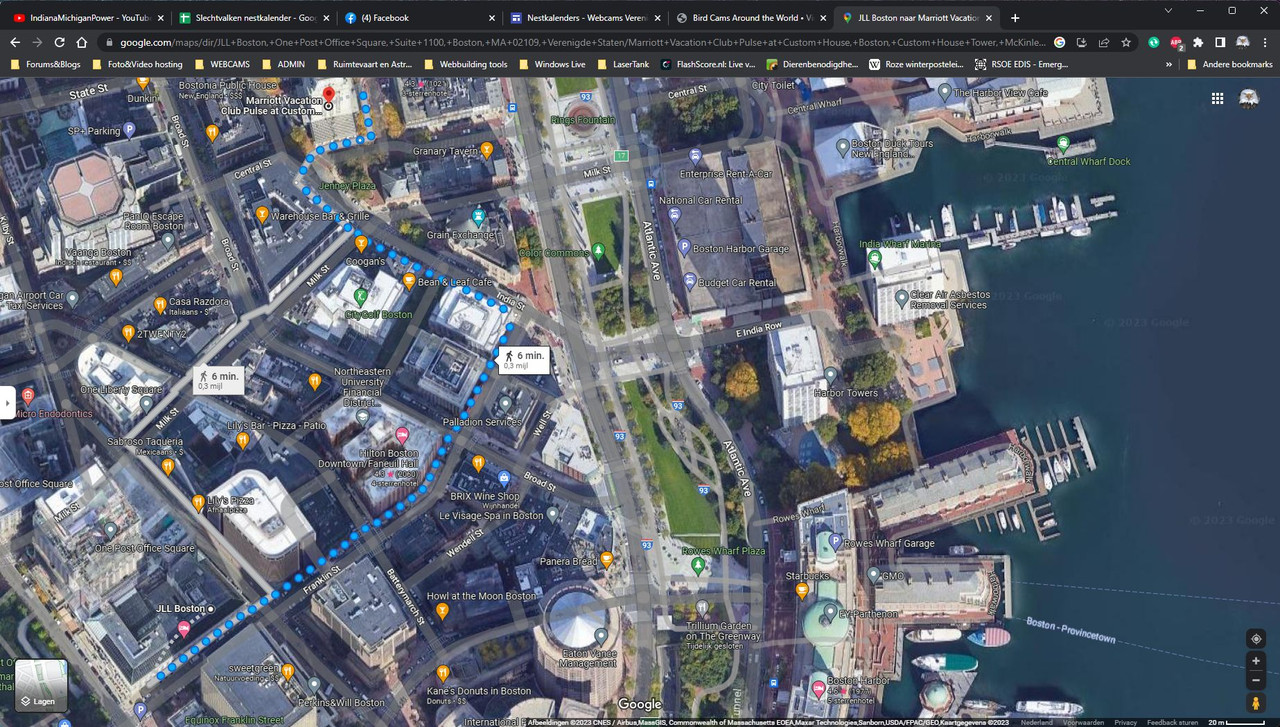Screen dimensions: 1280x727
Task: Open the Google account eagle avatar on map
Action: (1249, 98)
